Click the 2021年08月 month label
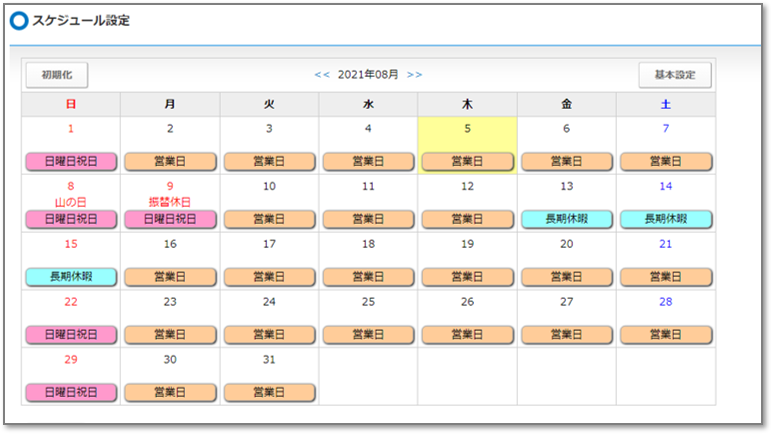Viewport: 772px width, 434px height. tap(368, 75)
